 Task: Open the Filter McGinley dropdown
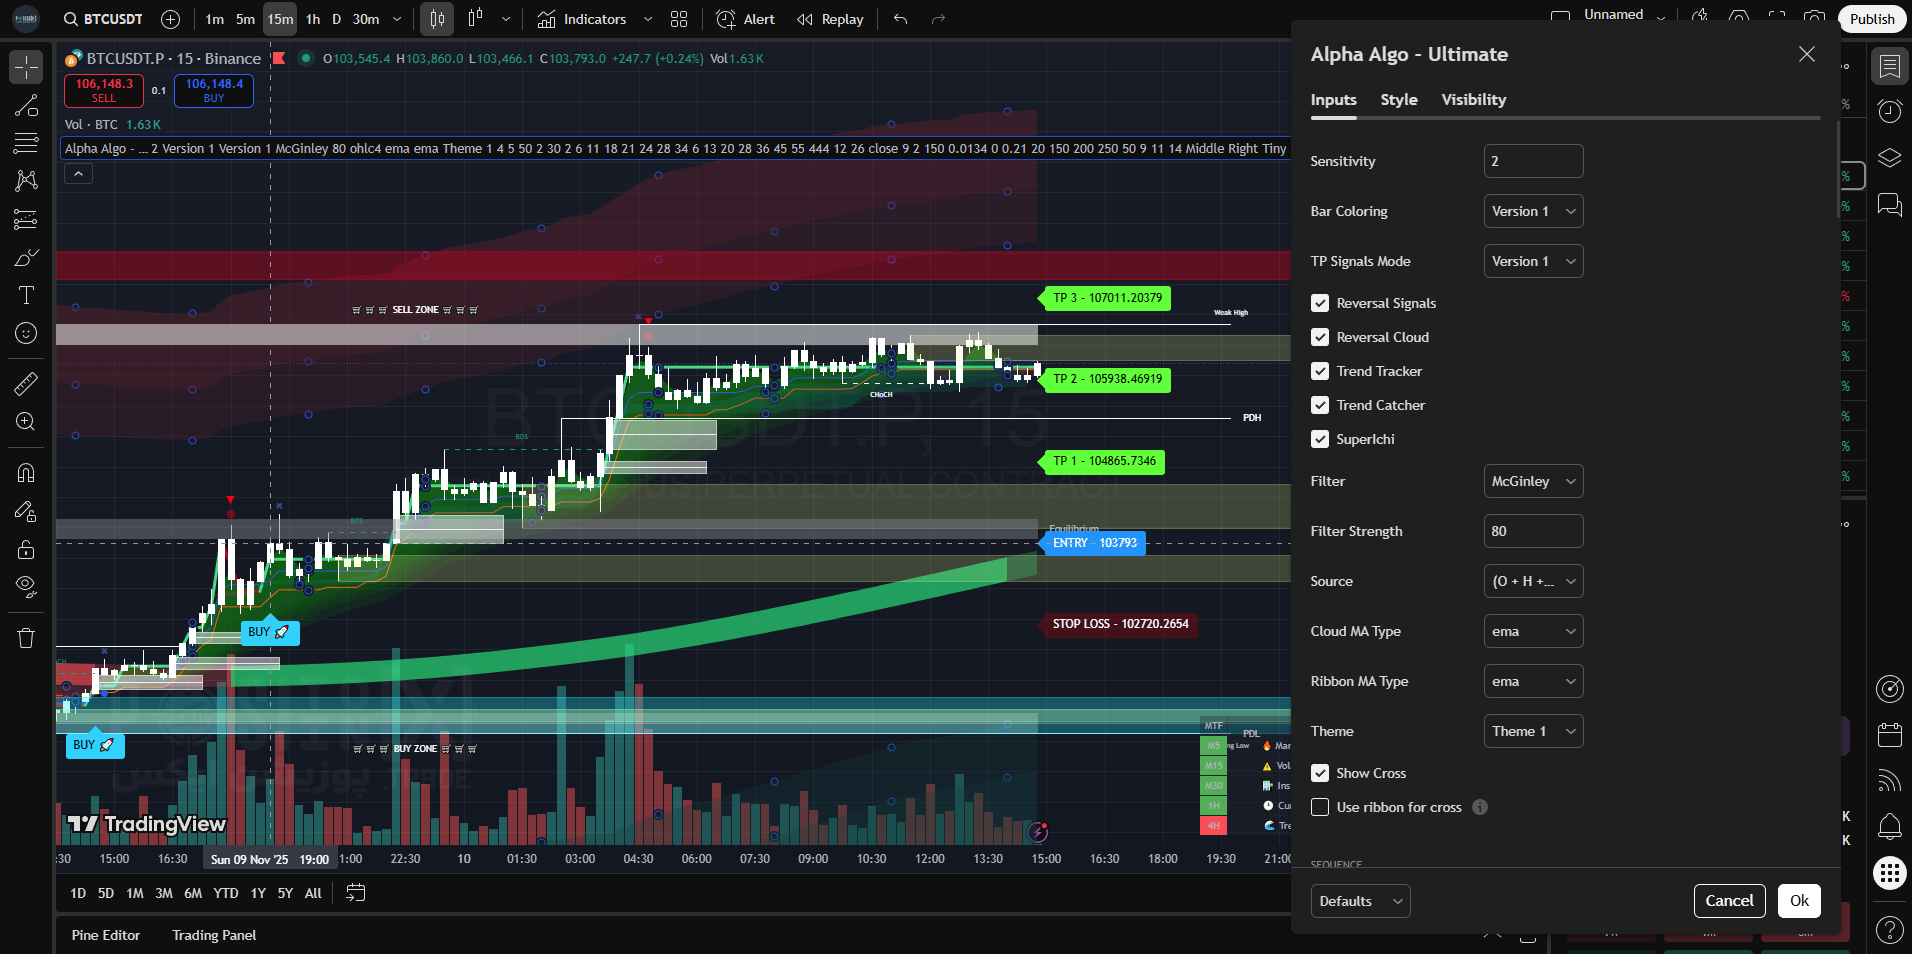(1533, 481)
